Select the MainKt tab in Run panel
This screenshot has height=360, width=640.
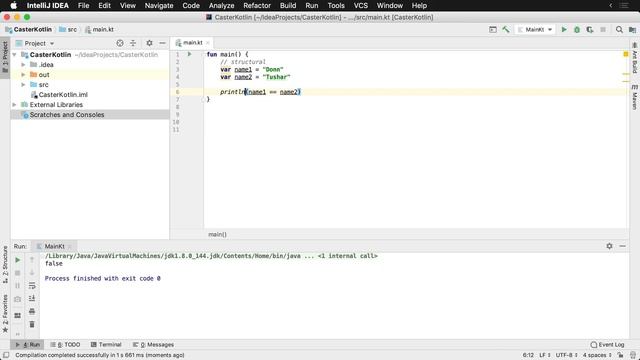pos(54,246)
